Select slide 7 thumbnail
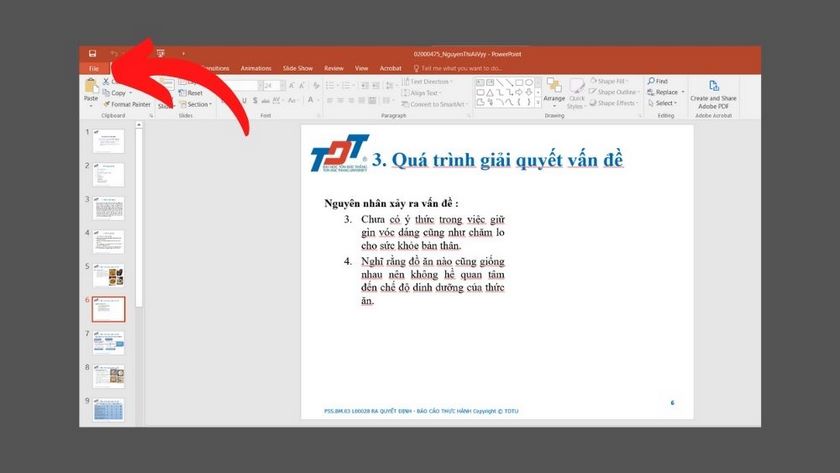The image size is (840, 473). (x=109, y=343)
